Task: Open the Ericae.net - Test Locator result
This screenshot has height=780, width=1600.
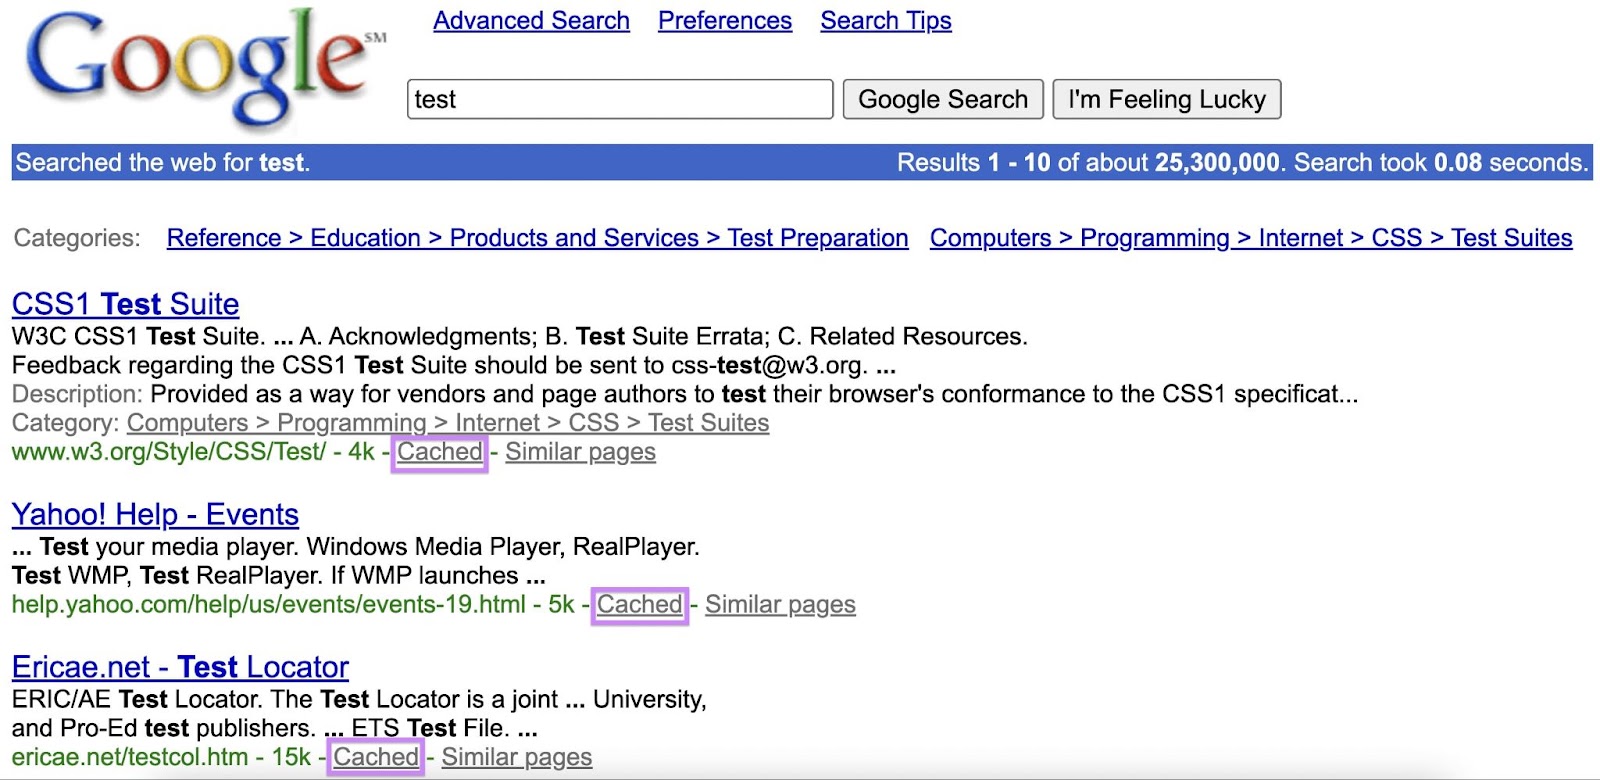Action: click(x=180, y=667)
